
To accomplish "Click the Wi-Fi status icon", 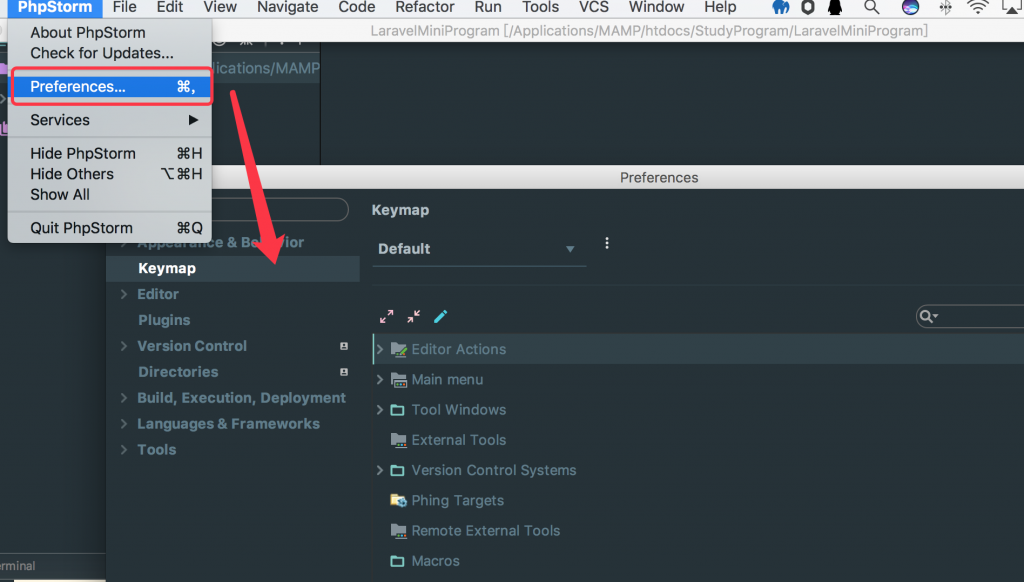I will pos(978,7).
